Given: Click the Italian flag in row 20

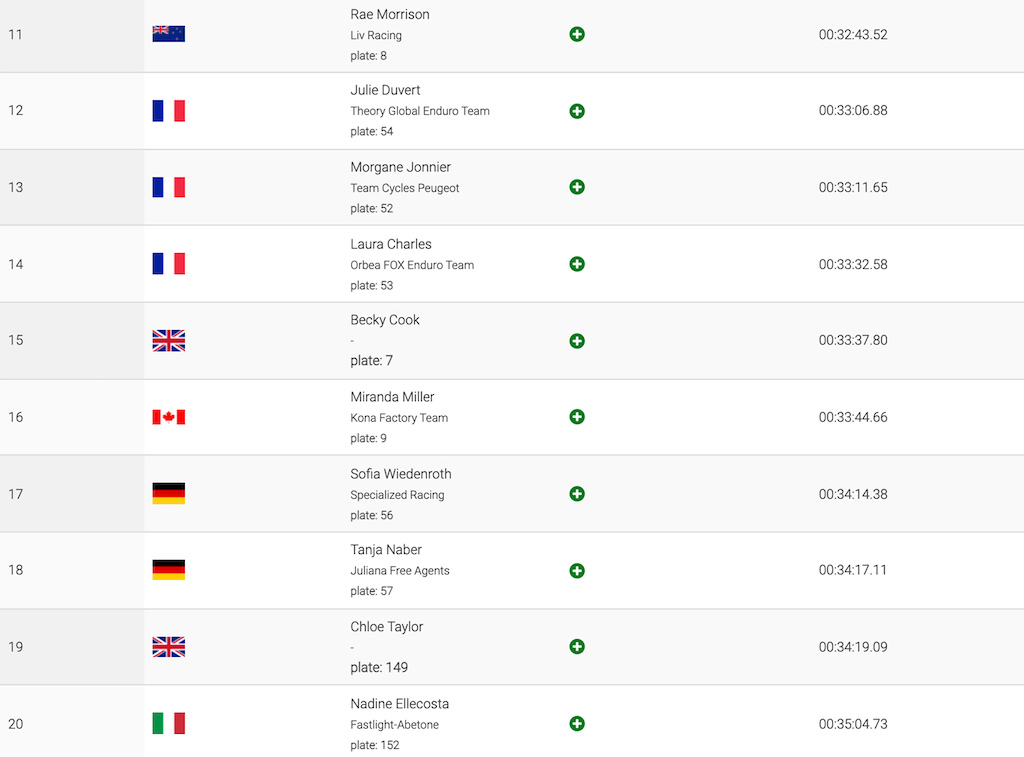Looking at the screenshot, I should click(168, 723).
